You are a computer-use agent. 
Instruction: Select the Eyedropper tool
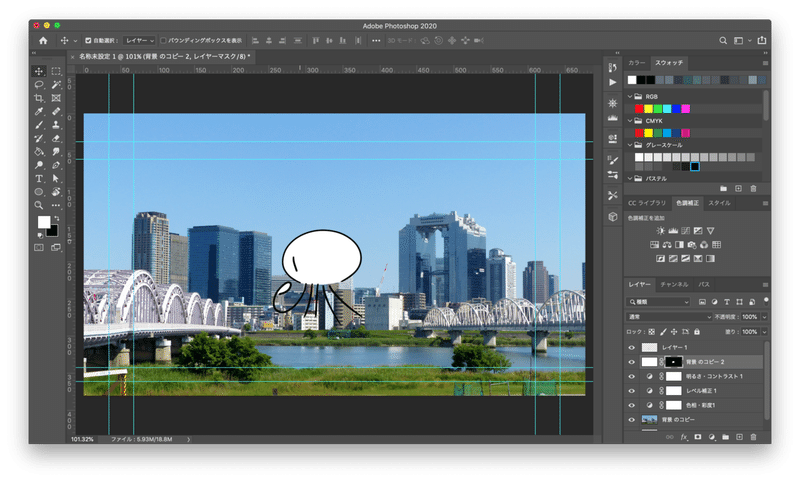tap(39, 111)
